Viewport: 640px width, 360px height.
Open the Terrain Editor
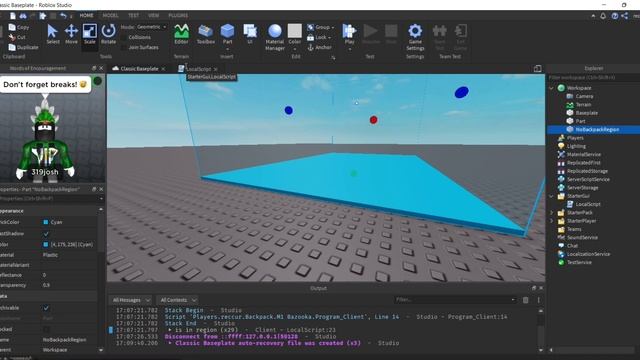tap(181, 34)
